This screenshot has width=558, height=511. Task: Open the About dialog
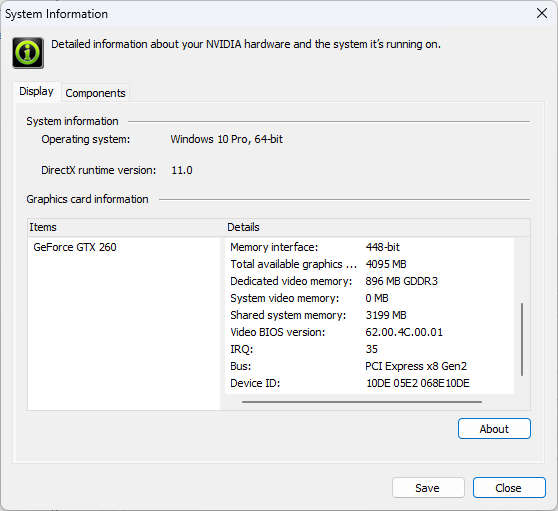pyautogui.click(x=494, y=429)
